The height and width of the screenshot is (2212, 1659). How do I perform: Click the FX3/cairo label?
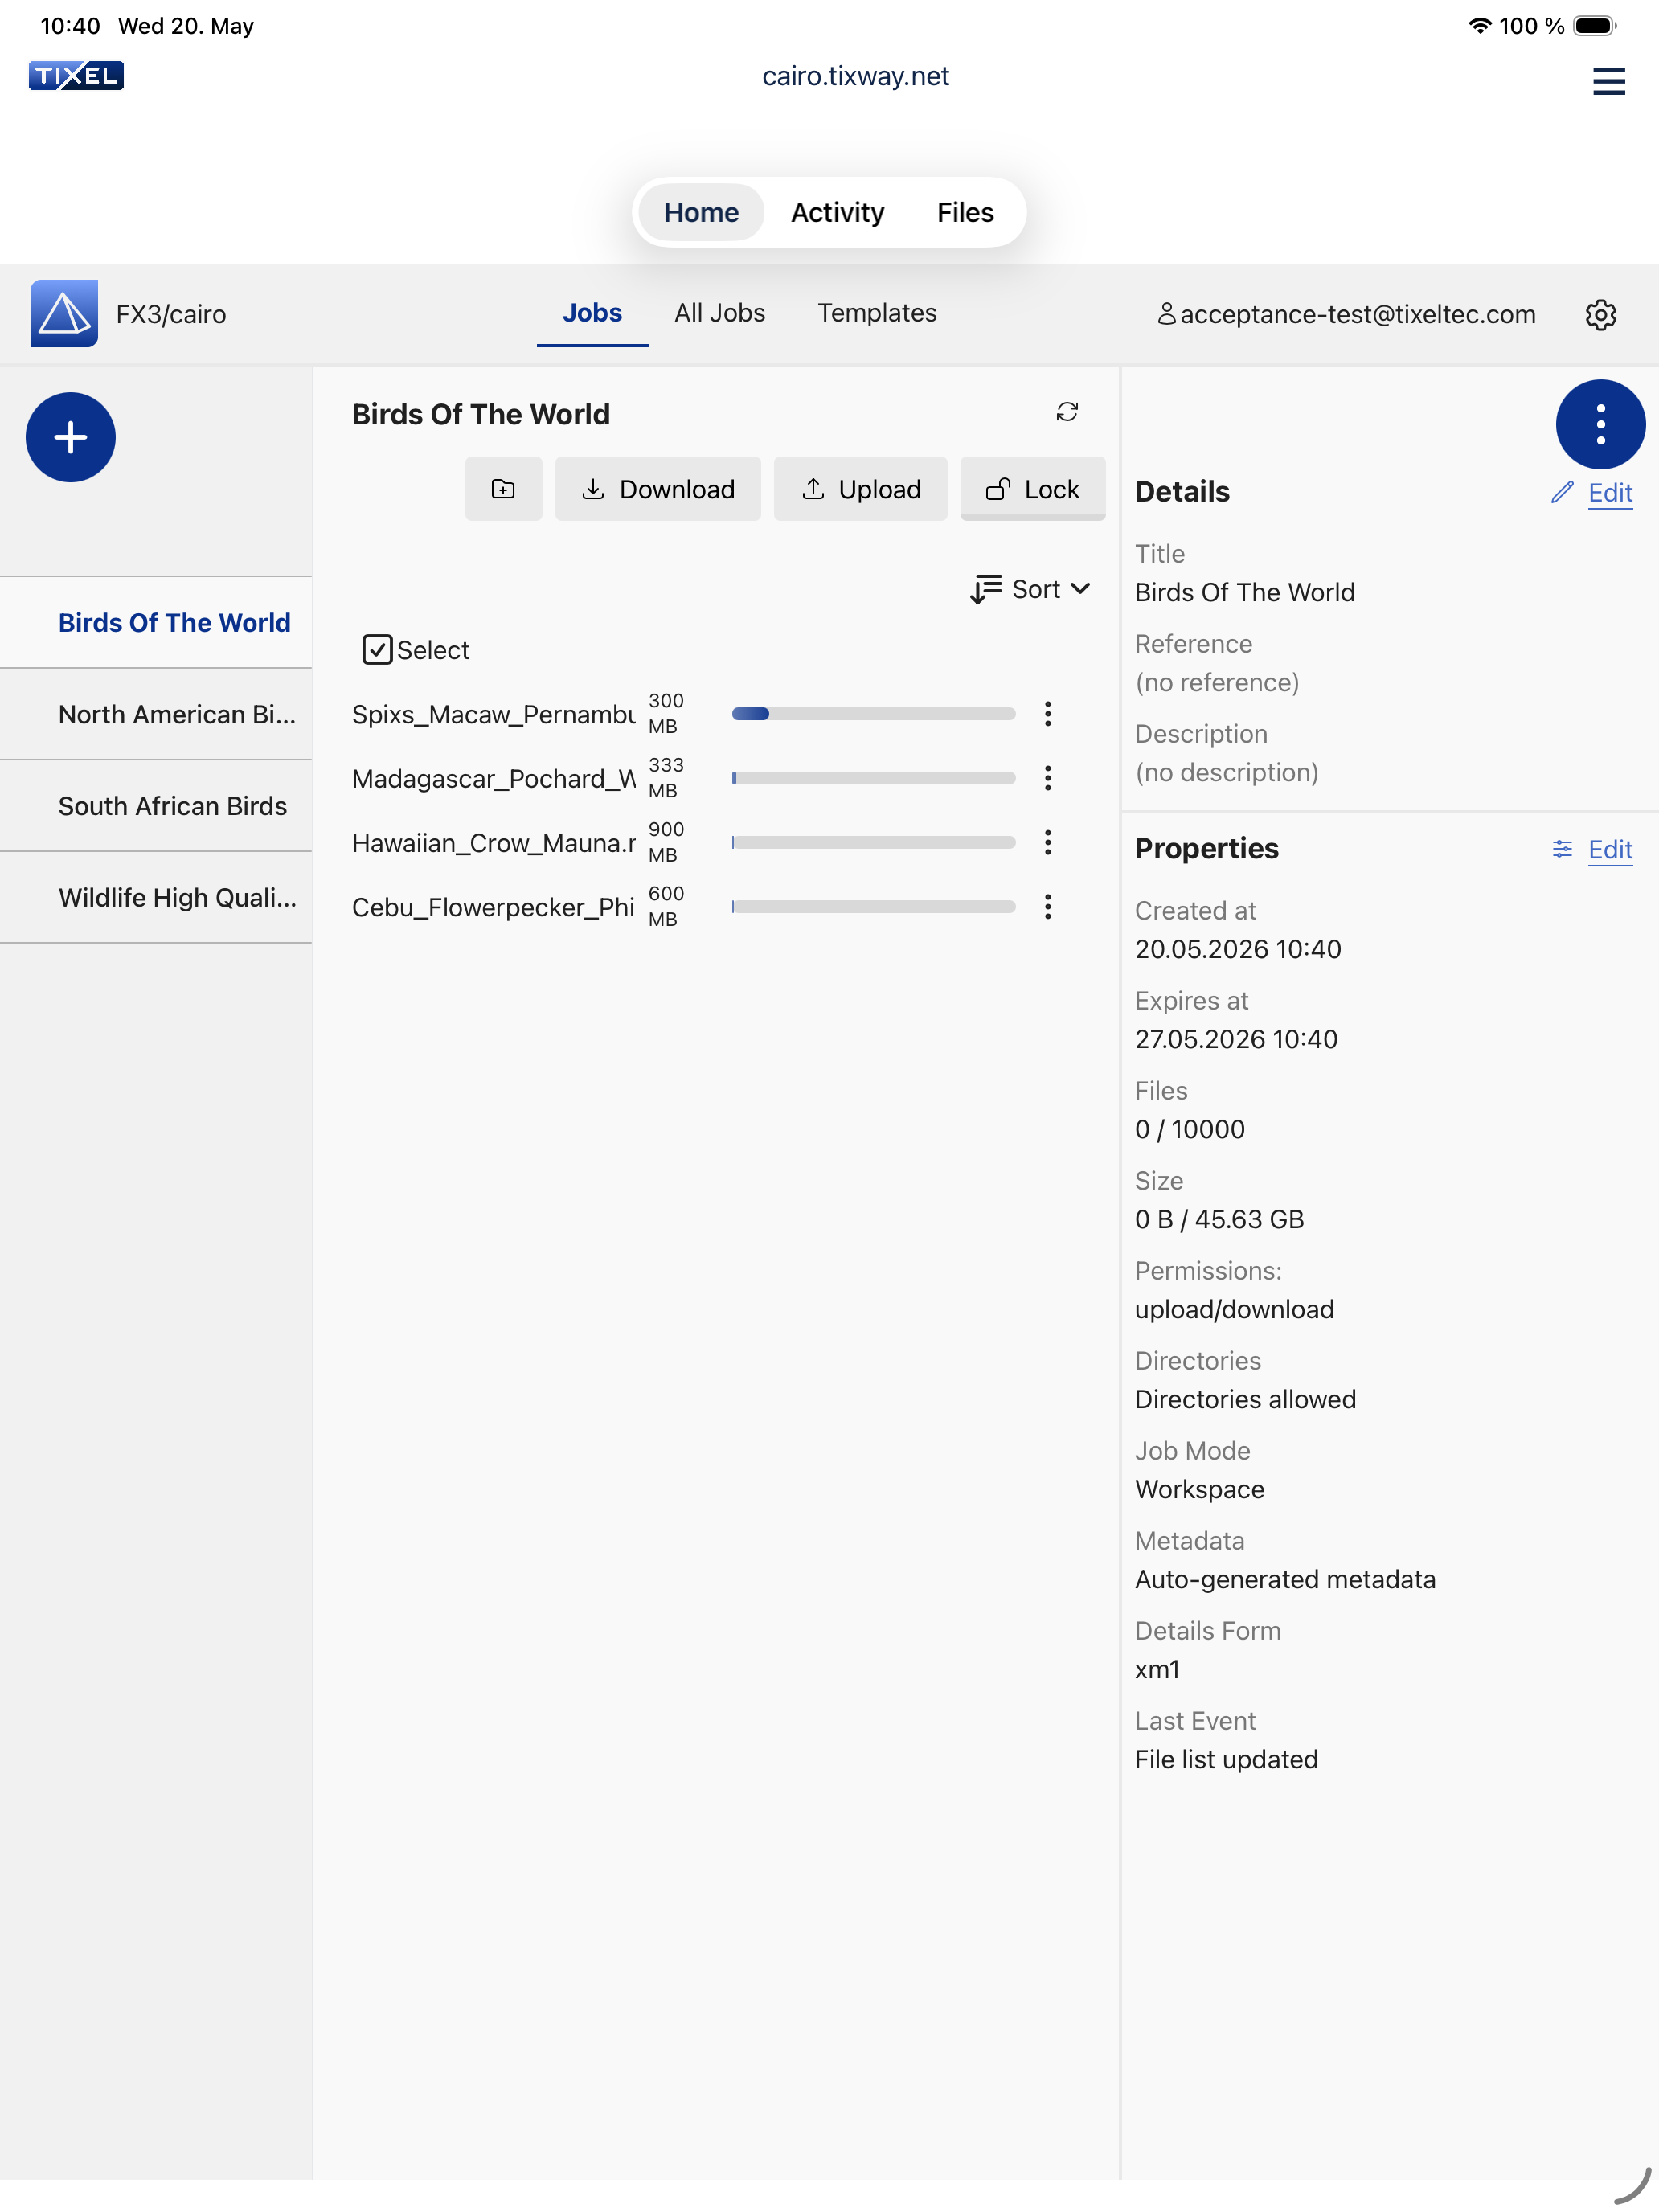[171, 314]
